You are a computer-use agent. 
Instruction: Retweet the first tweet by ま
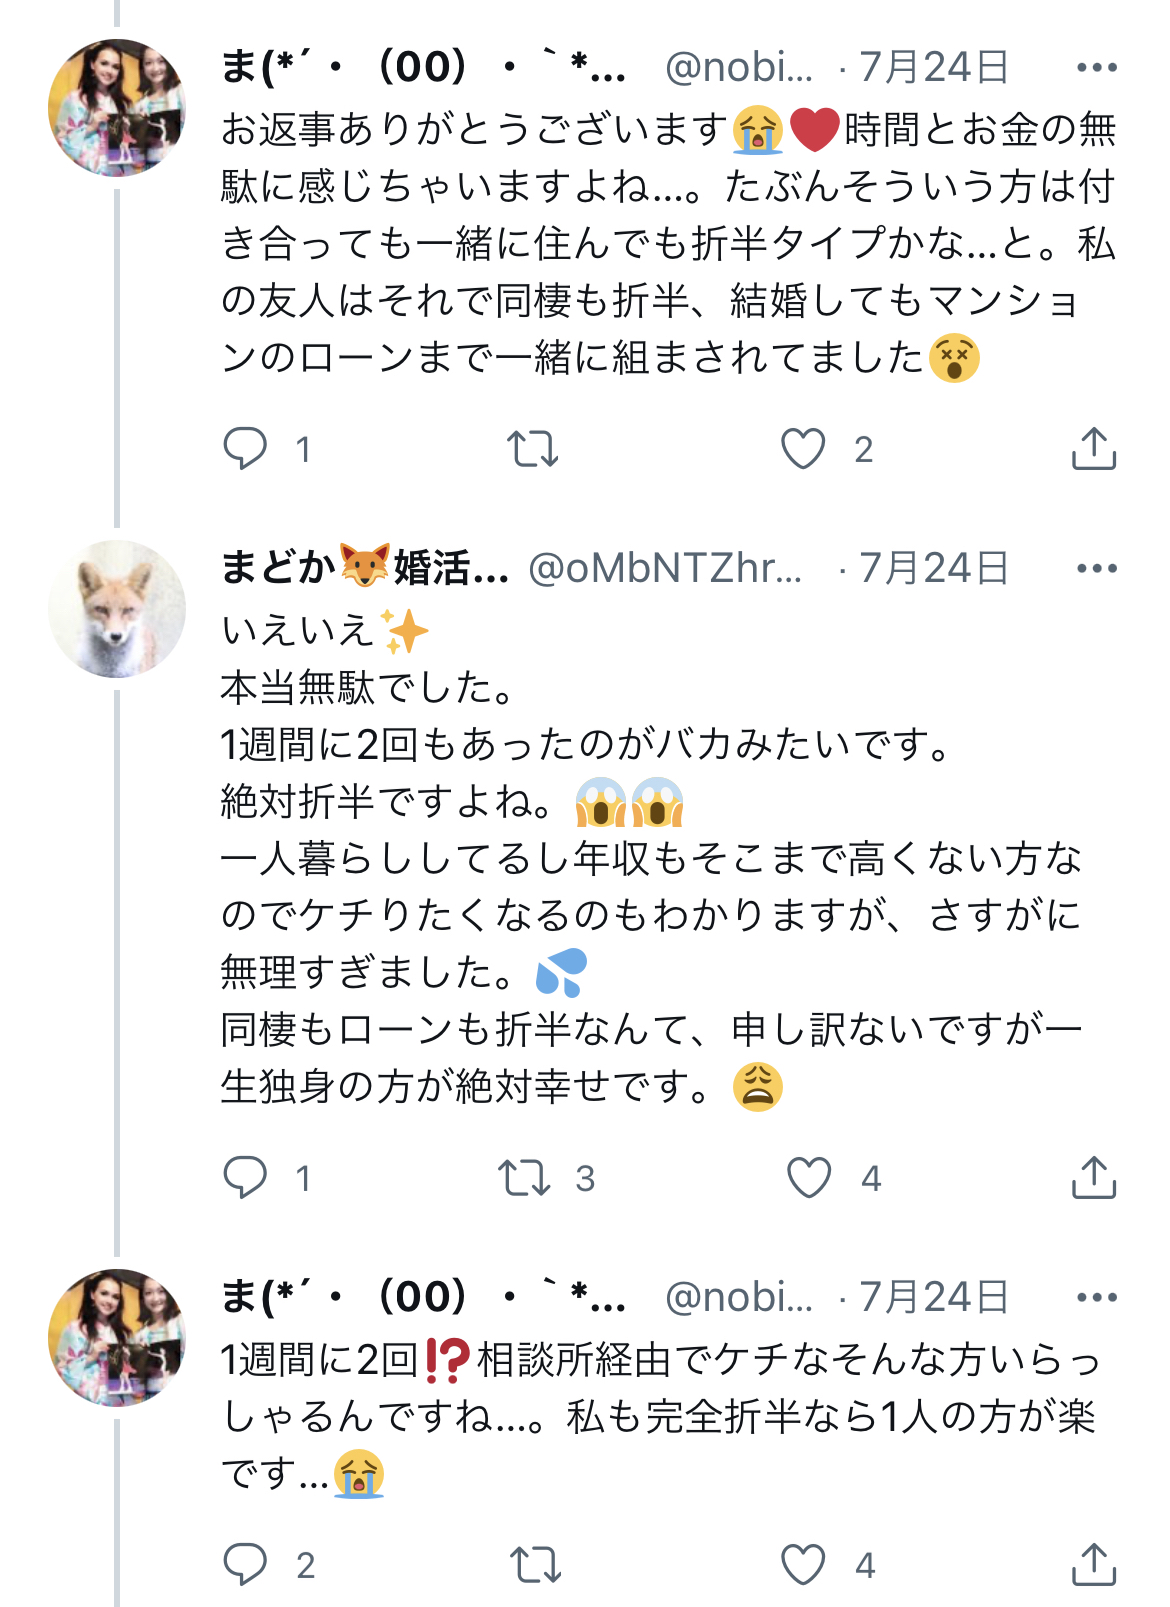[x=532, y=449]
